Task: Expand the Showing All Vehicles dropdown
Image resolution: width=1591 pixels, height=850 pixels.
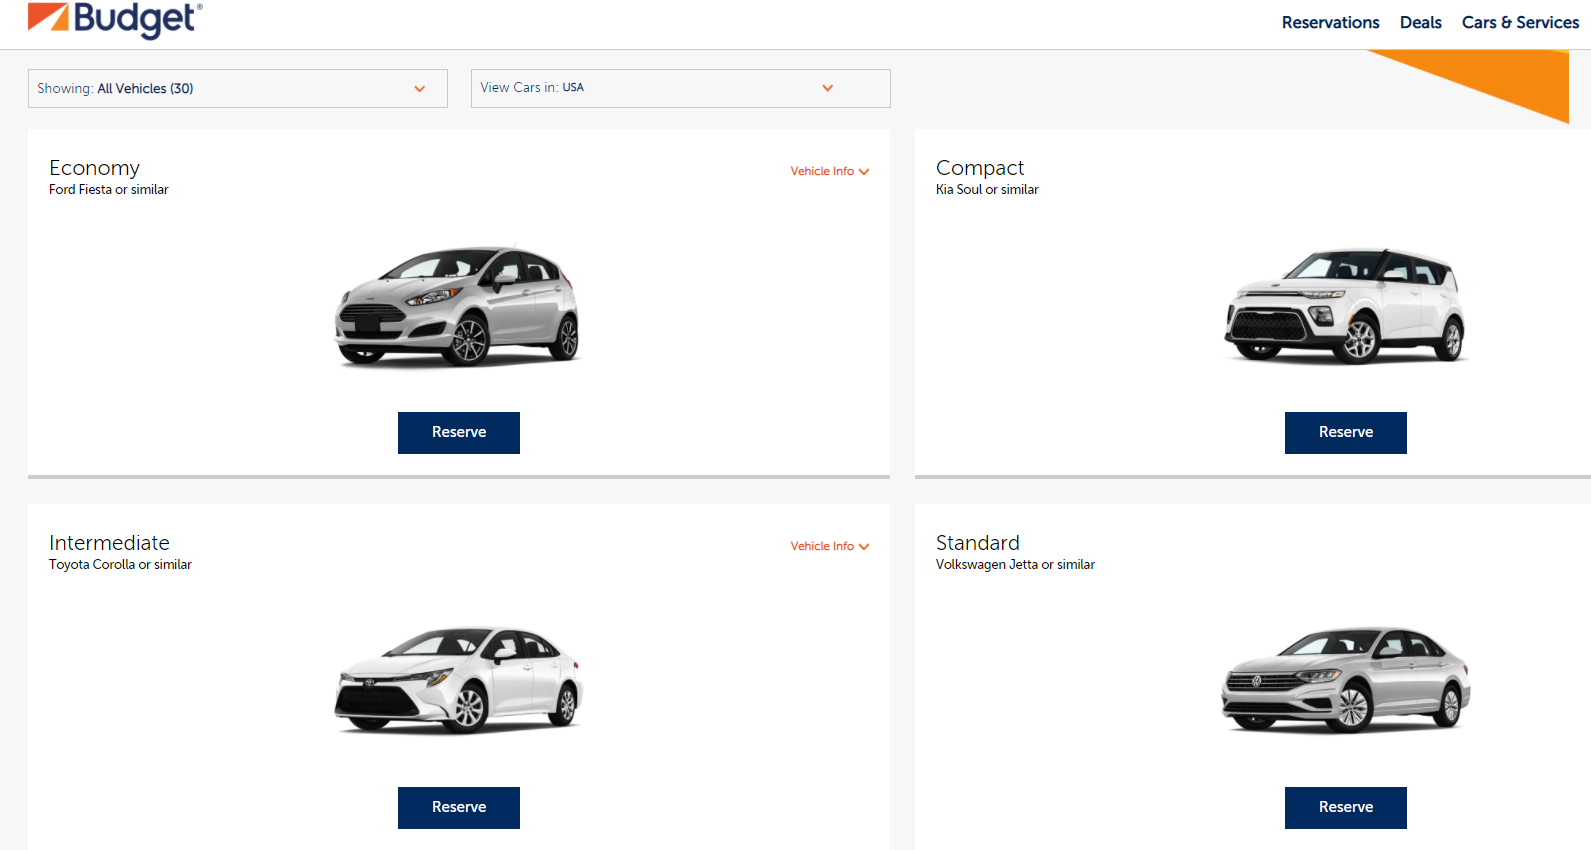Action: (x=237, y=88)
